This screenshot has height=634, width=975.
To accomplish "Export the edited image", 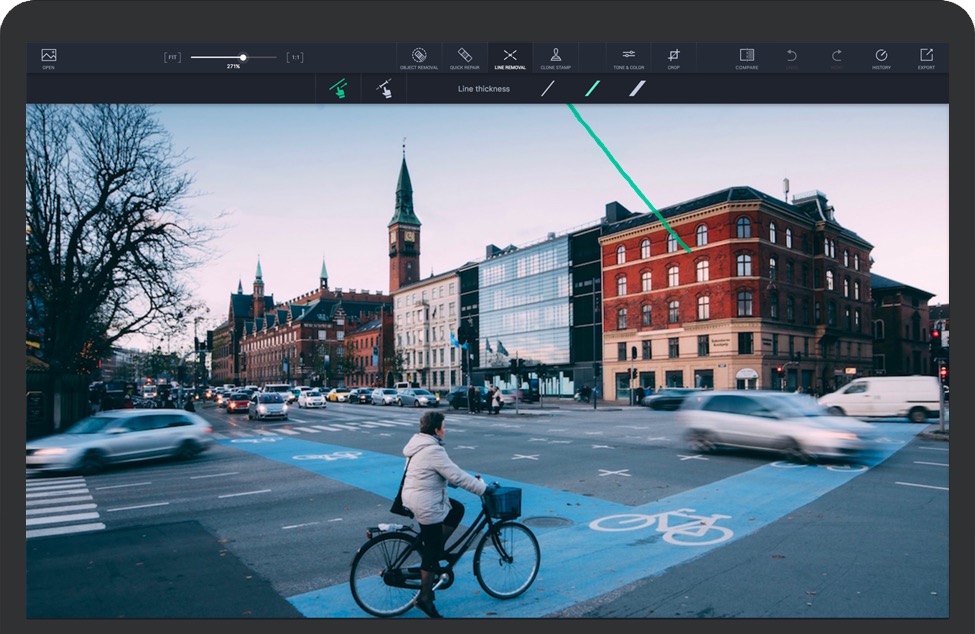I will [926, 57].
